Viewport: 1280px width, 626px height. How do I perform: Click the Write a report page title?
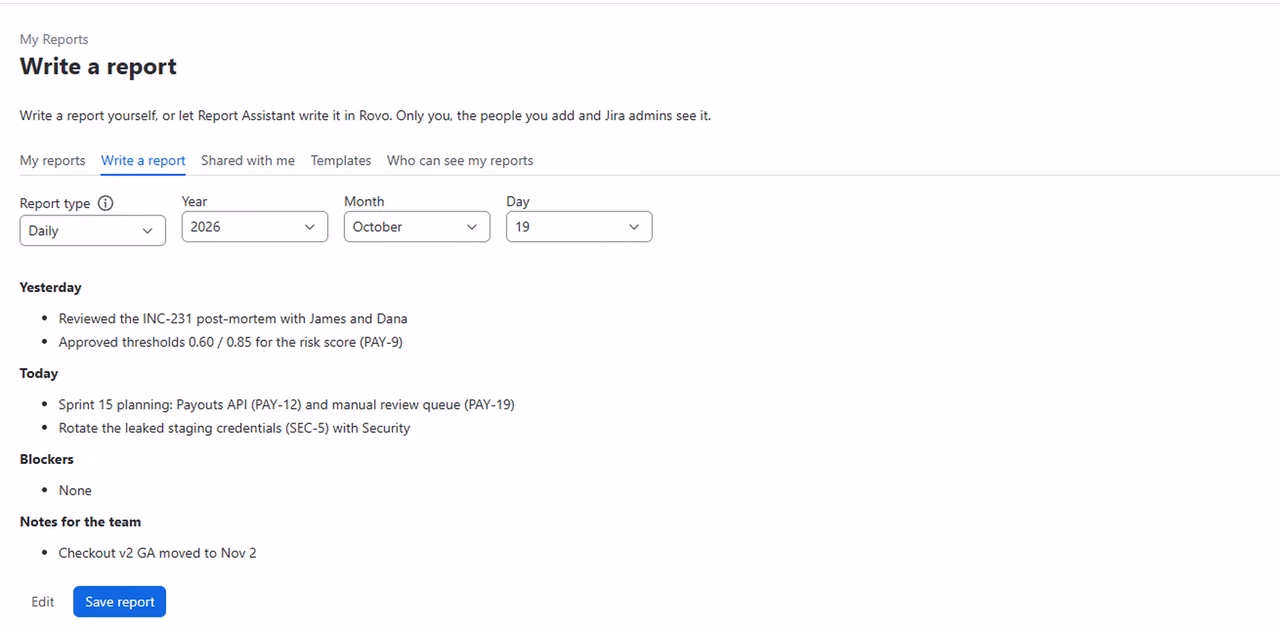pyautogui.click(x=98, y=67)
